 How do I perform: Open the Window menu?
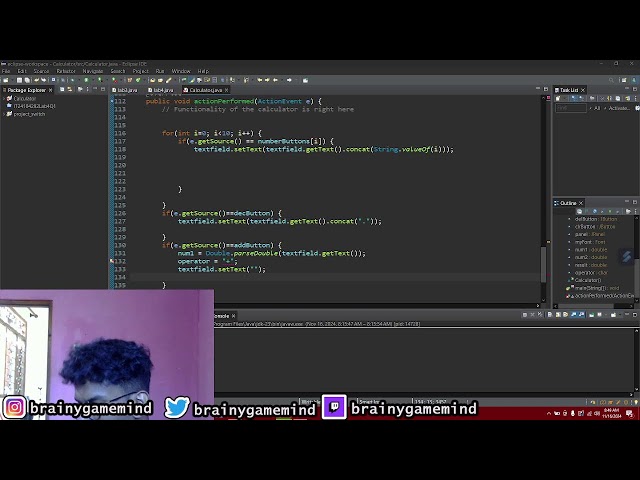click(x=181, y=71)
